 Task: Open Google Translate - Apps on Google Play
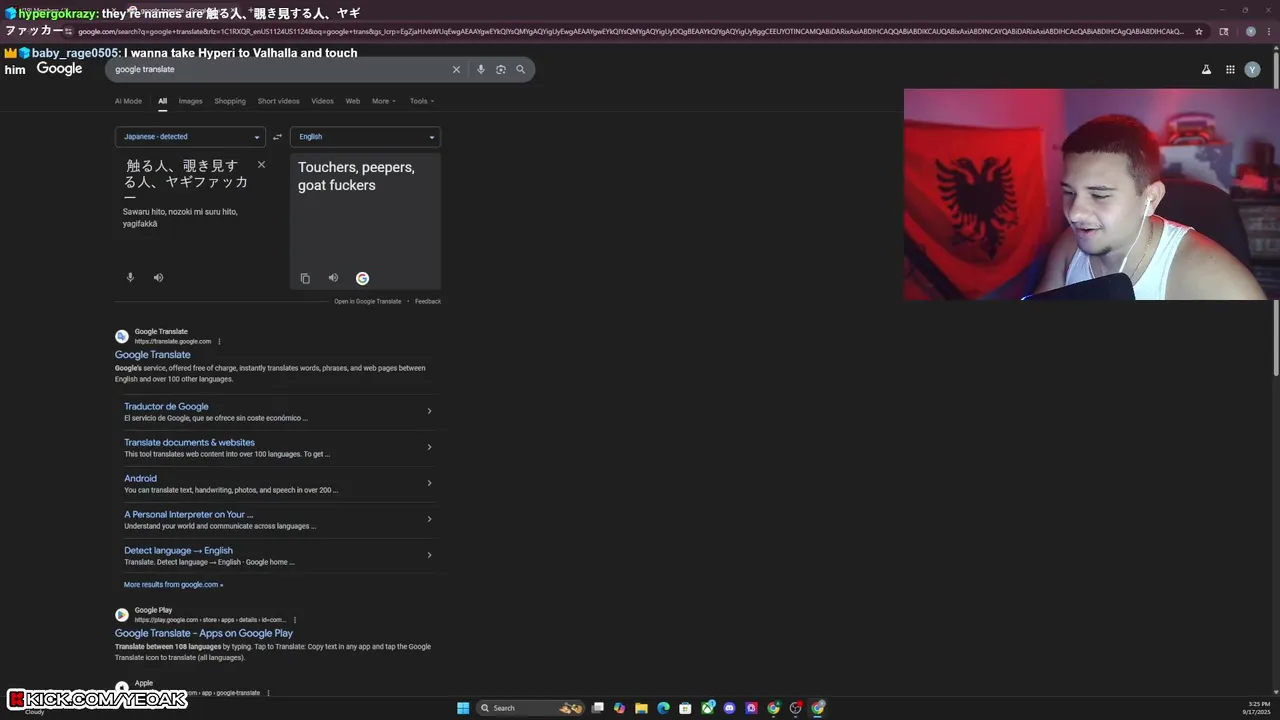point(203,633)
